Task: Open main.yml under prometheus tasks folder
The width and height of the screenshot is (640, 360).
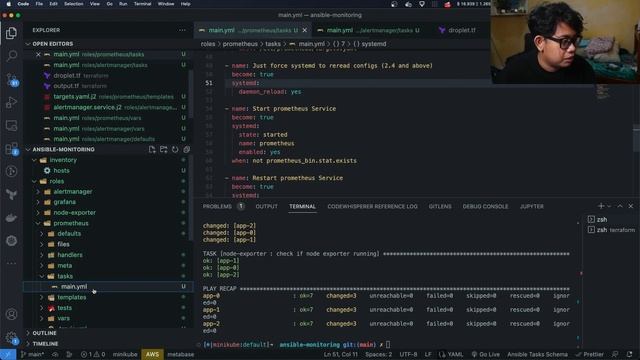Action: pyautogui.click(x=74, y=287)
